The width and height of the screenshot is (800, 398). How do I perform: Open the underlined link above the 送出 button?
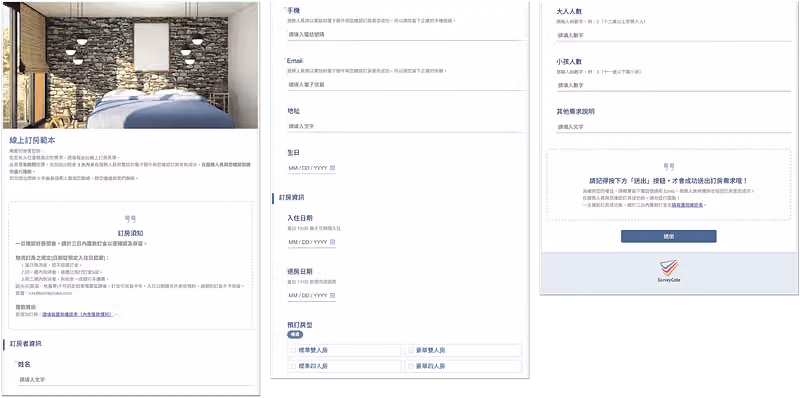click(687, 205)
